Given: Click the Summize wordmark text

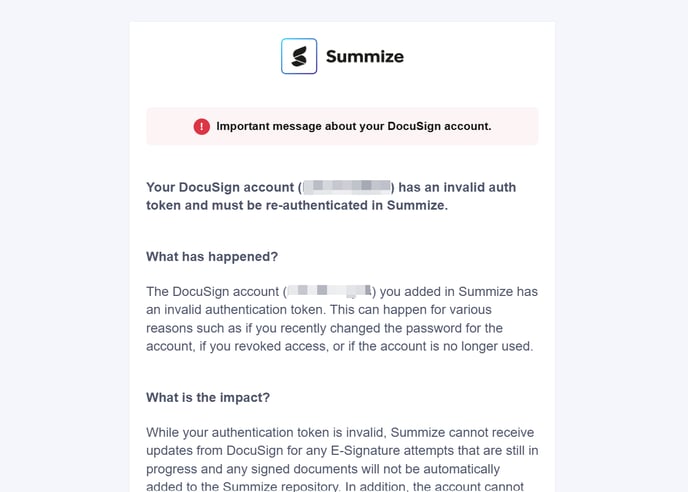Looking at the screenshot, I should (x=364, y=57).
